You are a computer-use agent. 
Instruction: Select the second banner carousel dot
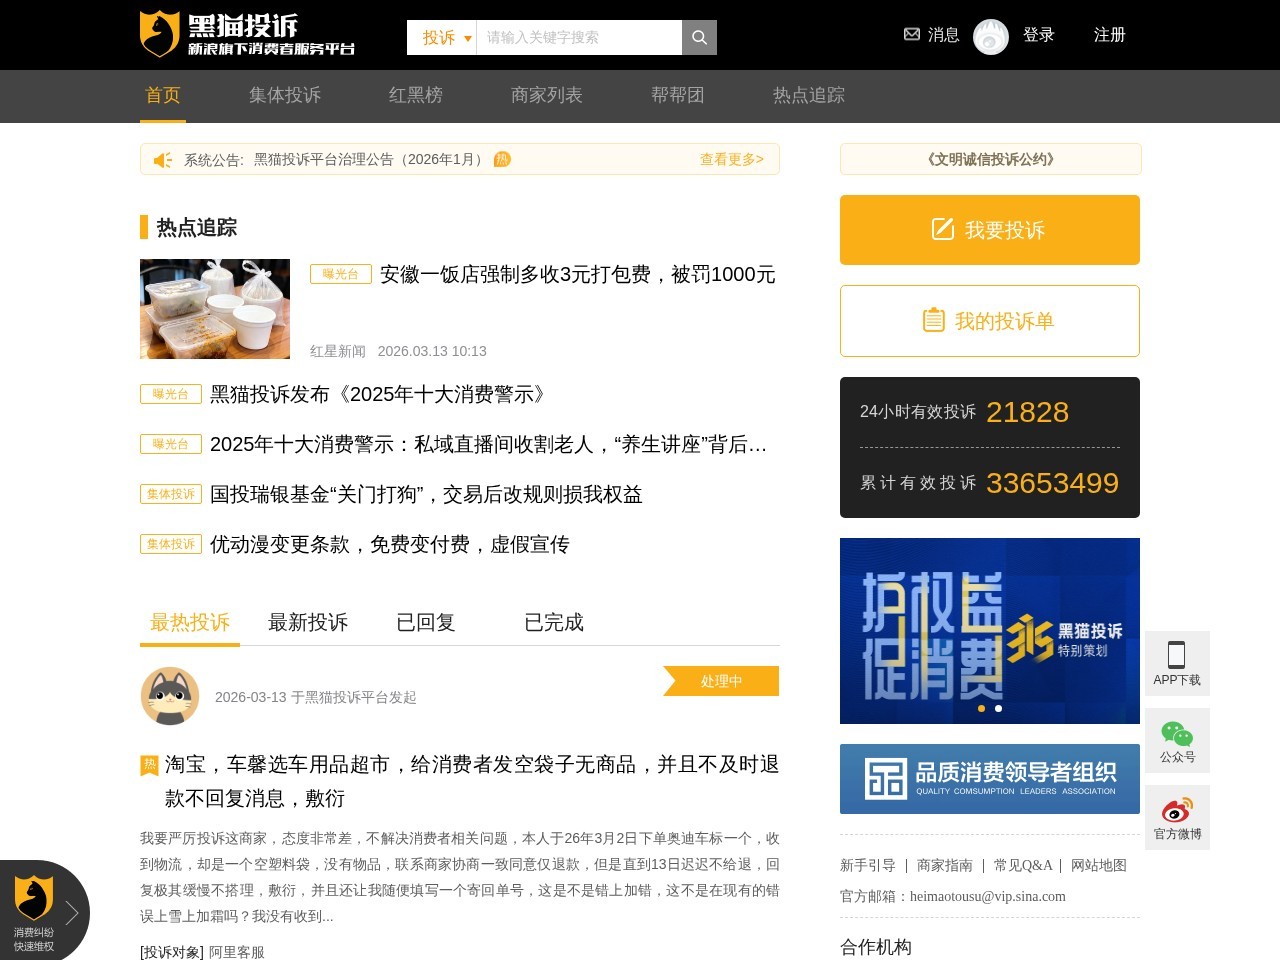[x=997, y=708]
